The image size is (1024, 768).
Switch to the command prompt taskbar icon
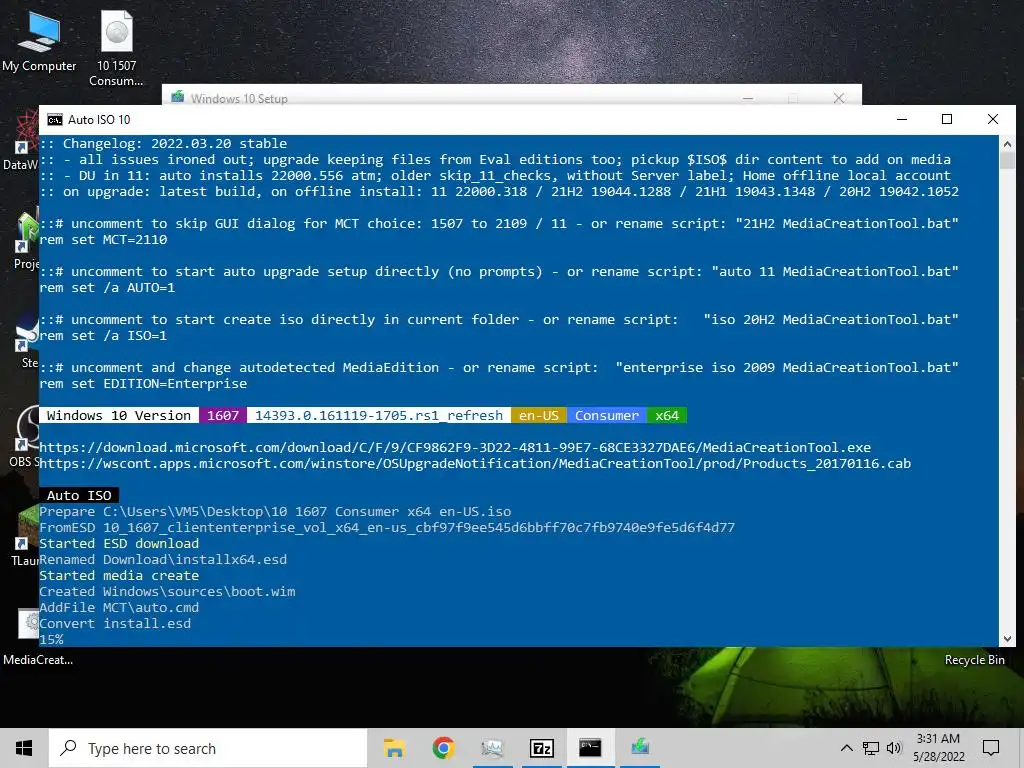tap(590, 748)
